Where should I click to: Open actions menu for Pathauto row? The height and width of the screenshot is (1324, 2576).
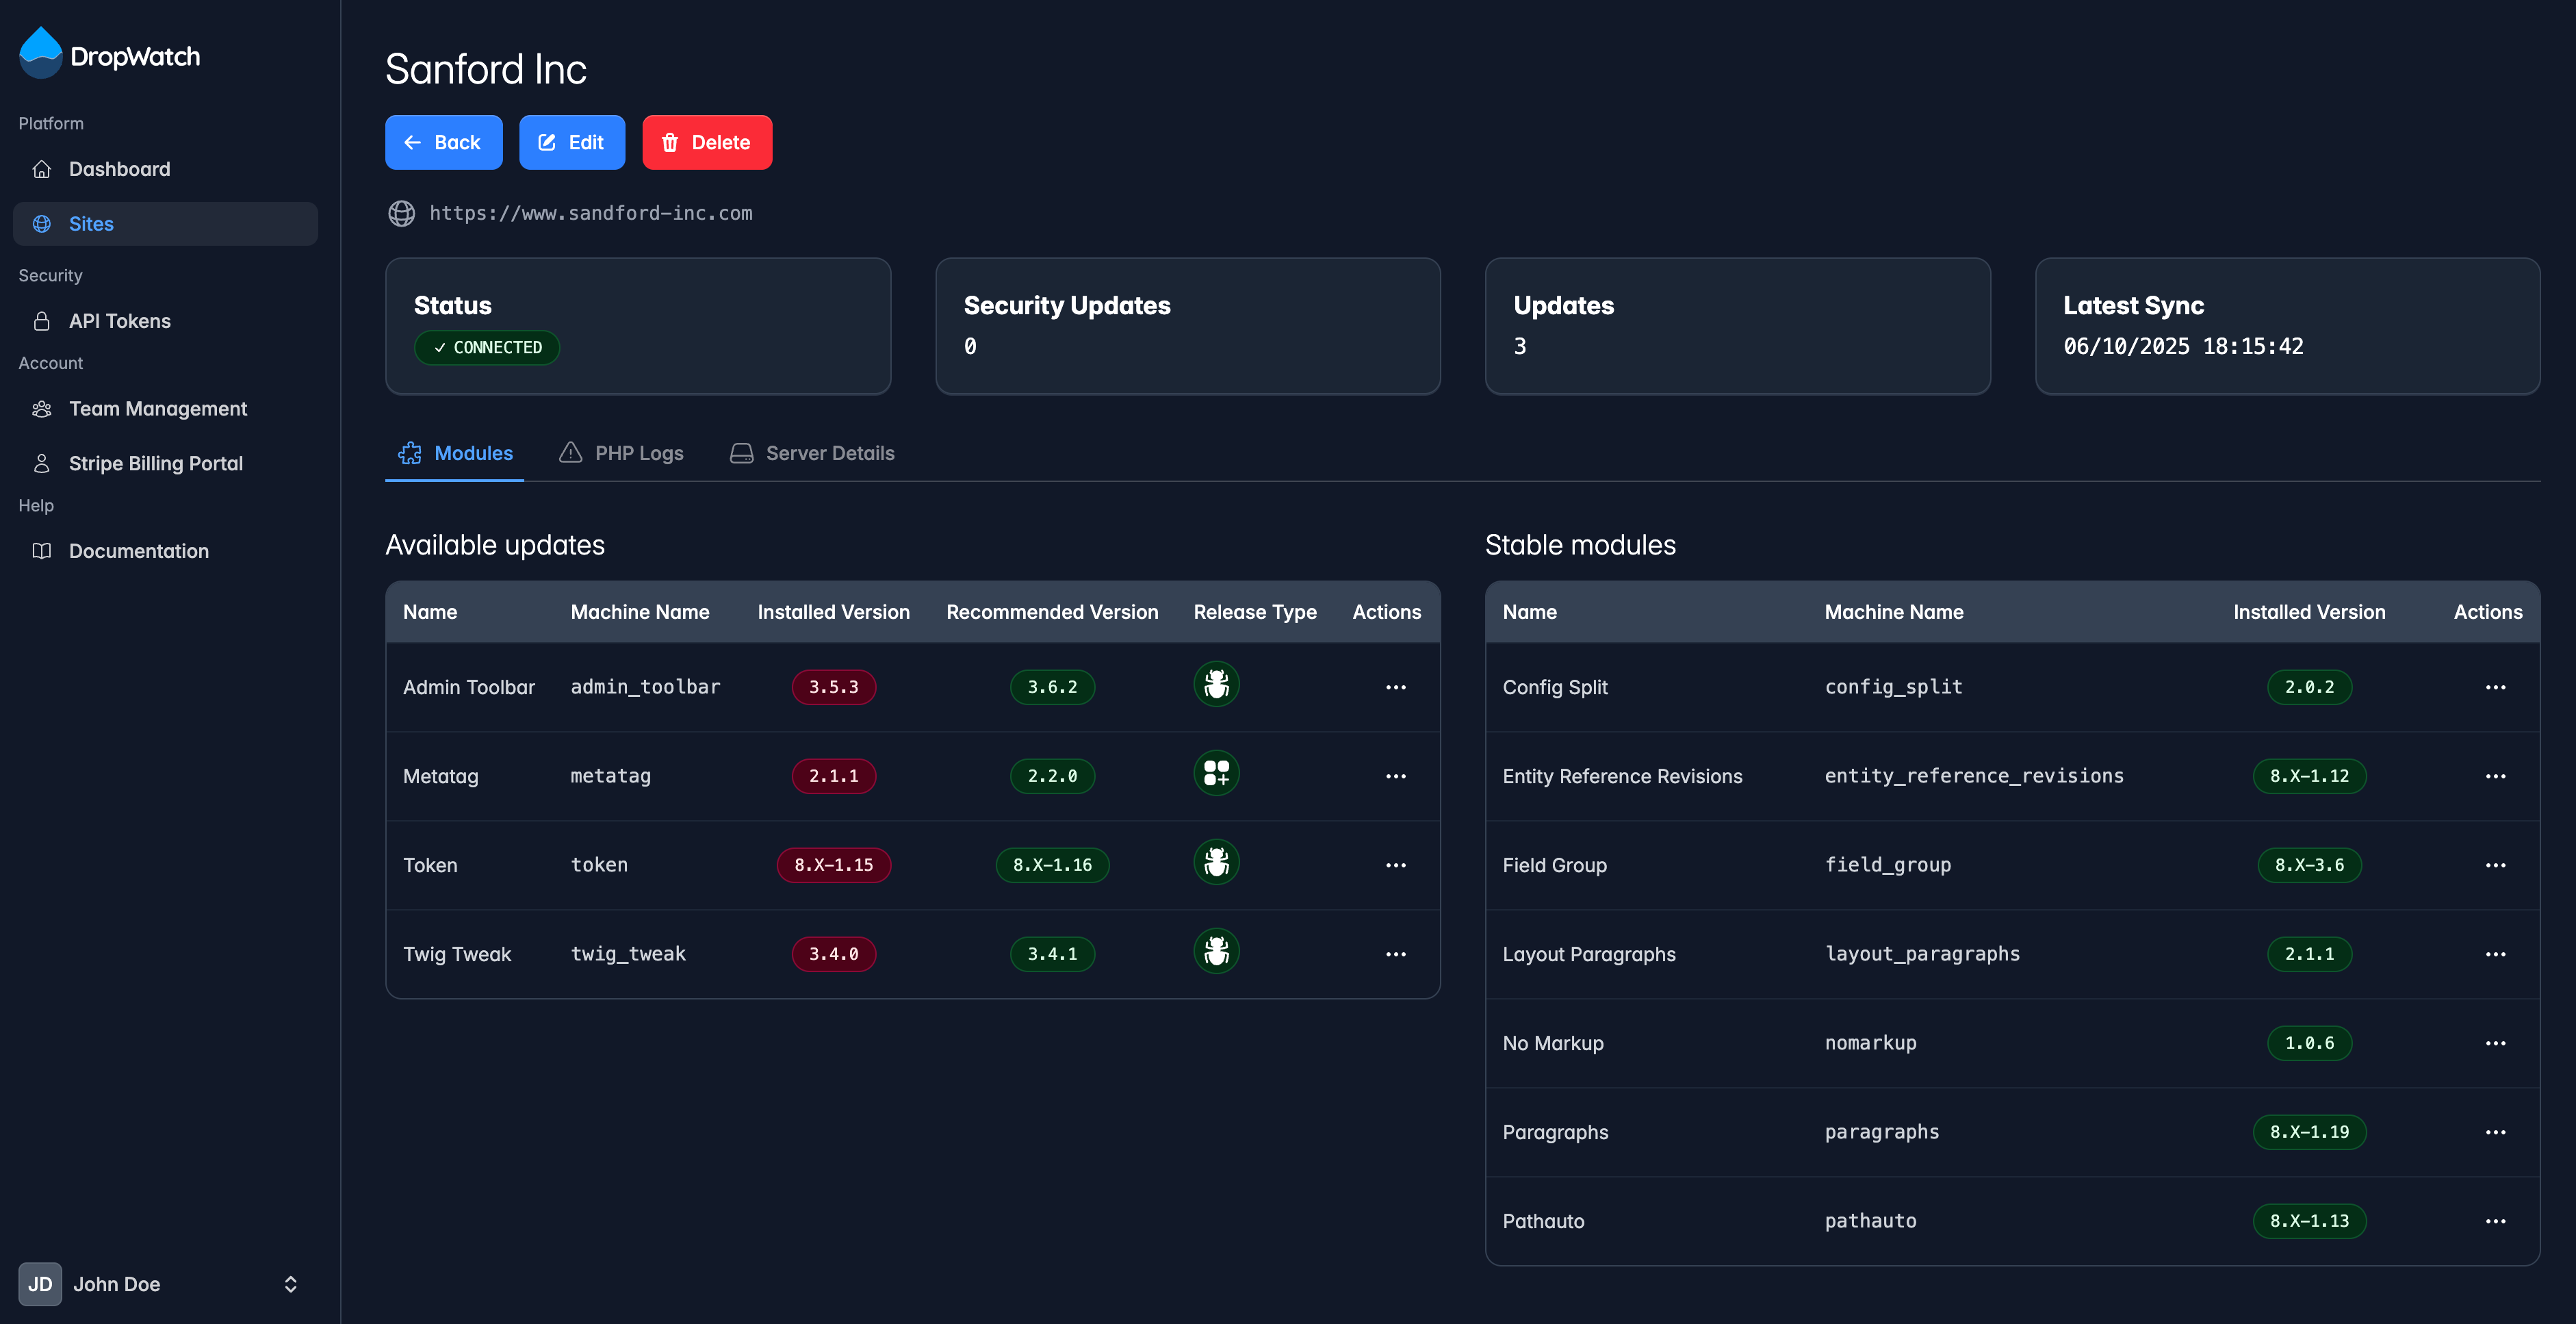[x=2495, y=1221]
